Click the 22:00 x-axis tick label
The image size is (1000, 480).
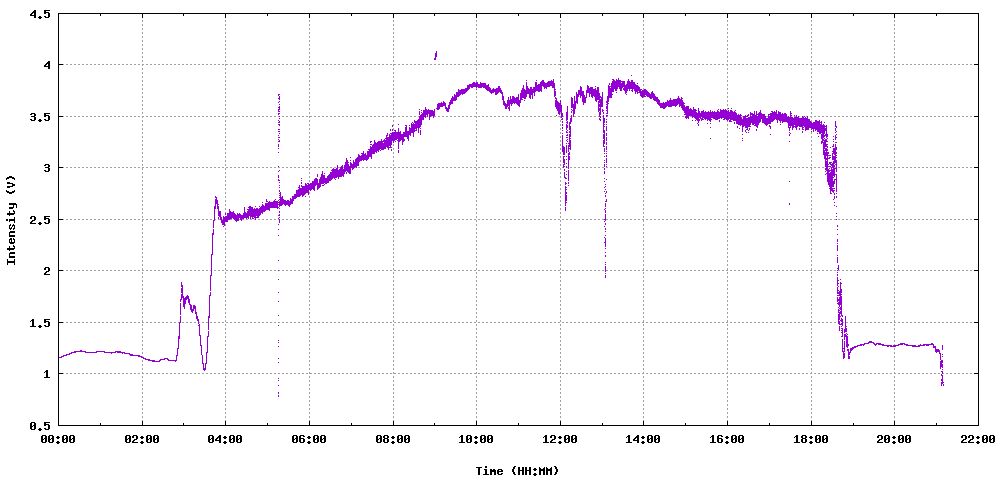click(978, 439)
